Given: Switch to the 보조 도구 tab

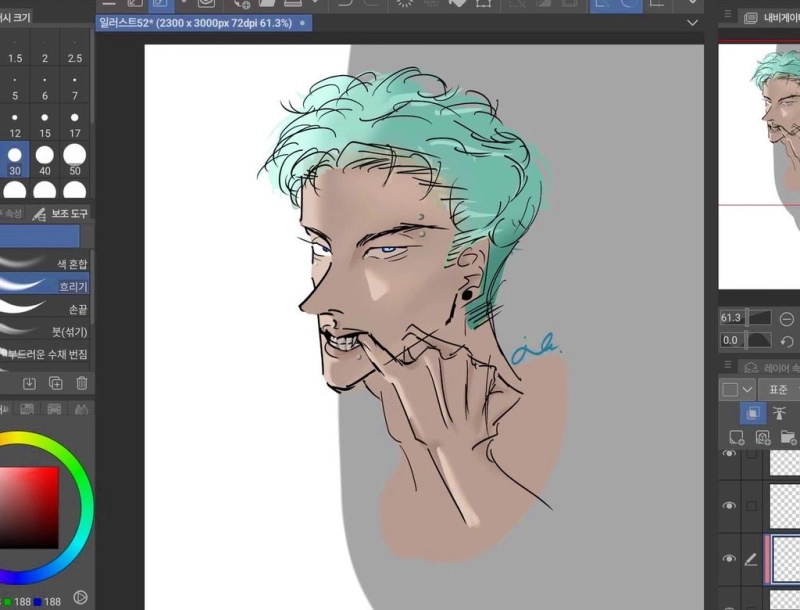Looking at the screenshot, I should (58, 214).
